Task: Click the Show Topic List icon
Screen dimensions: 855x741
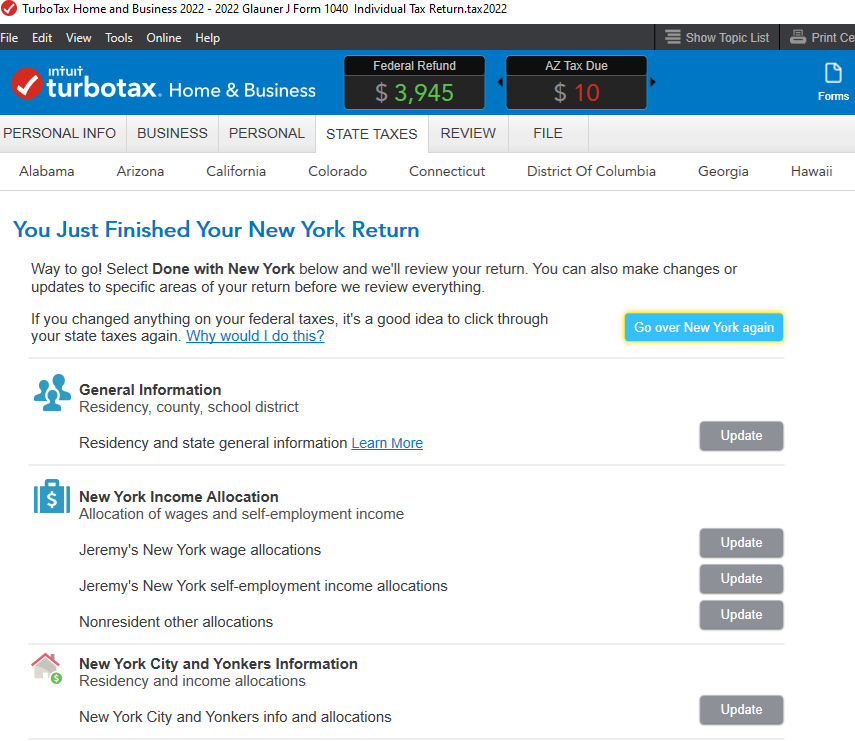Action: pos(672,37)
